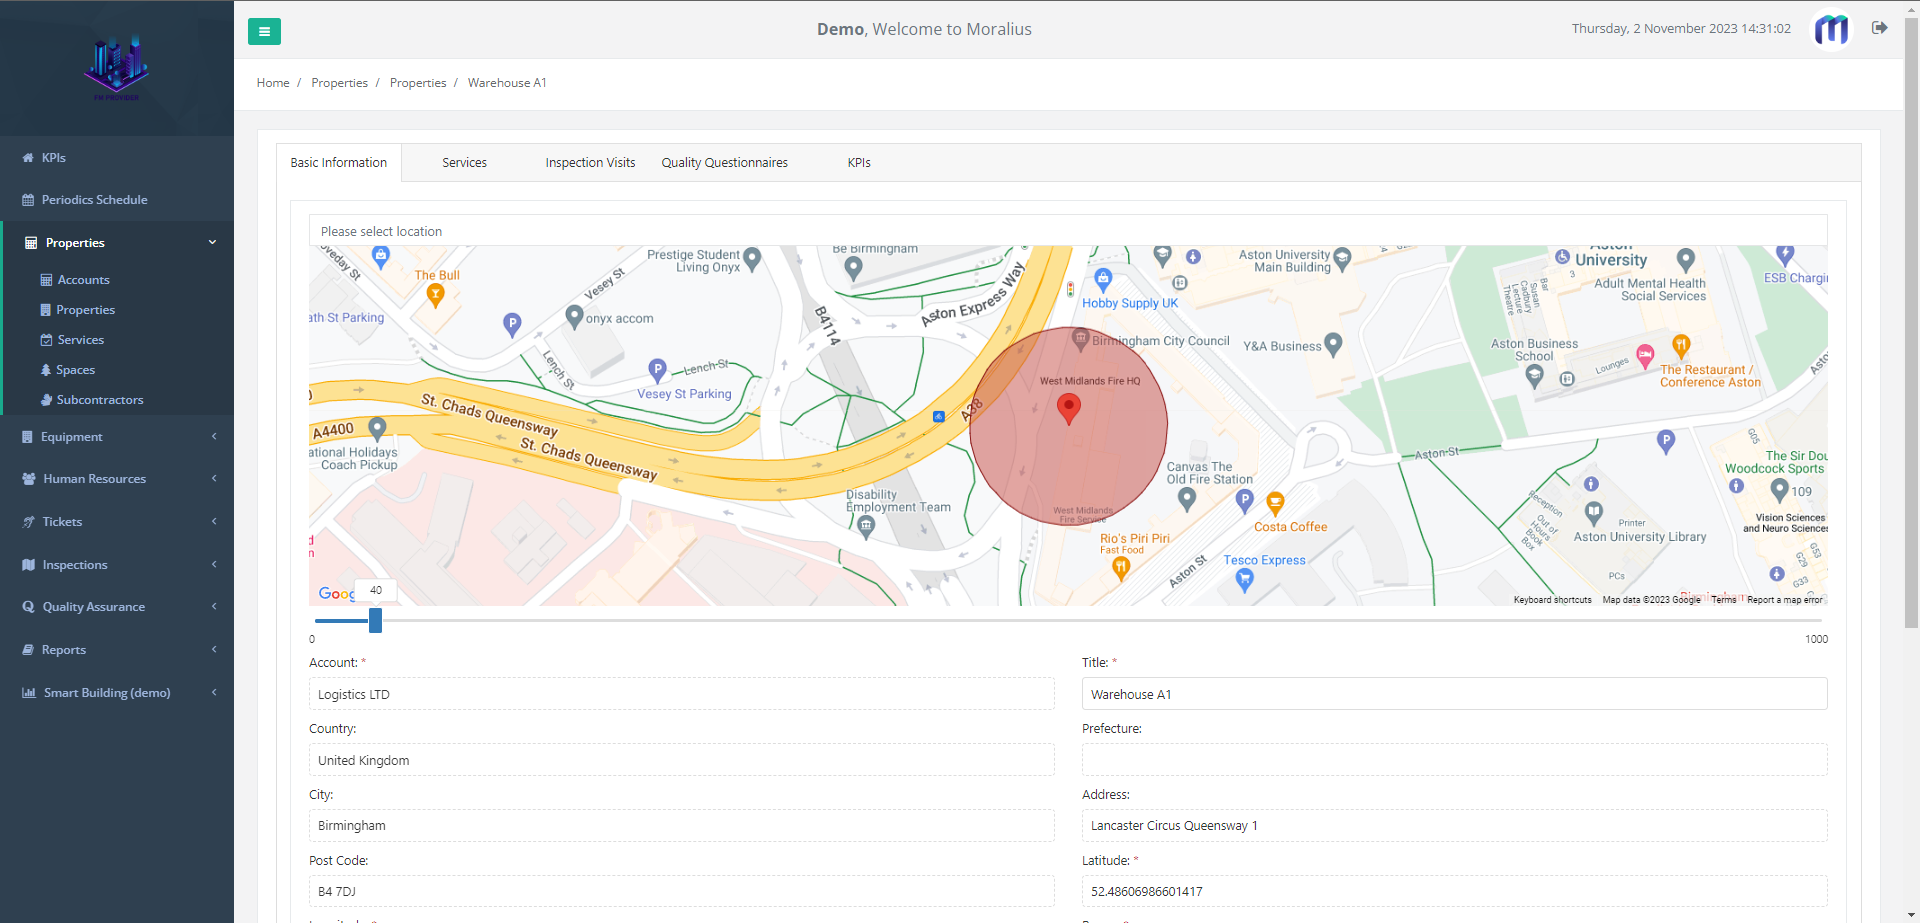The height and width of the screenshot is (923, 1920).
Task: Switch to the Basic Information tab
Action: (x=339, y=163)
